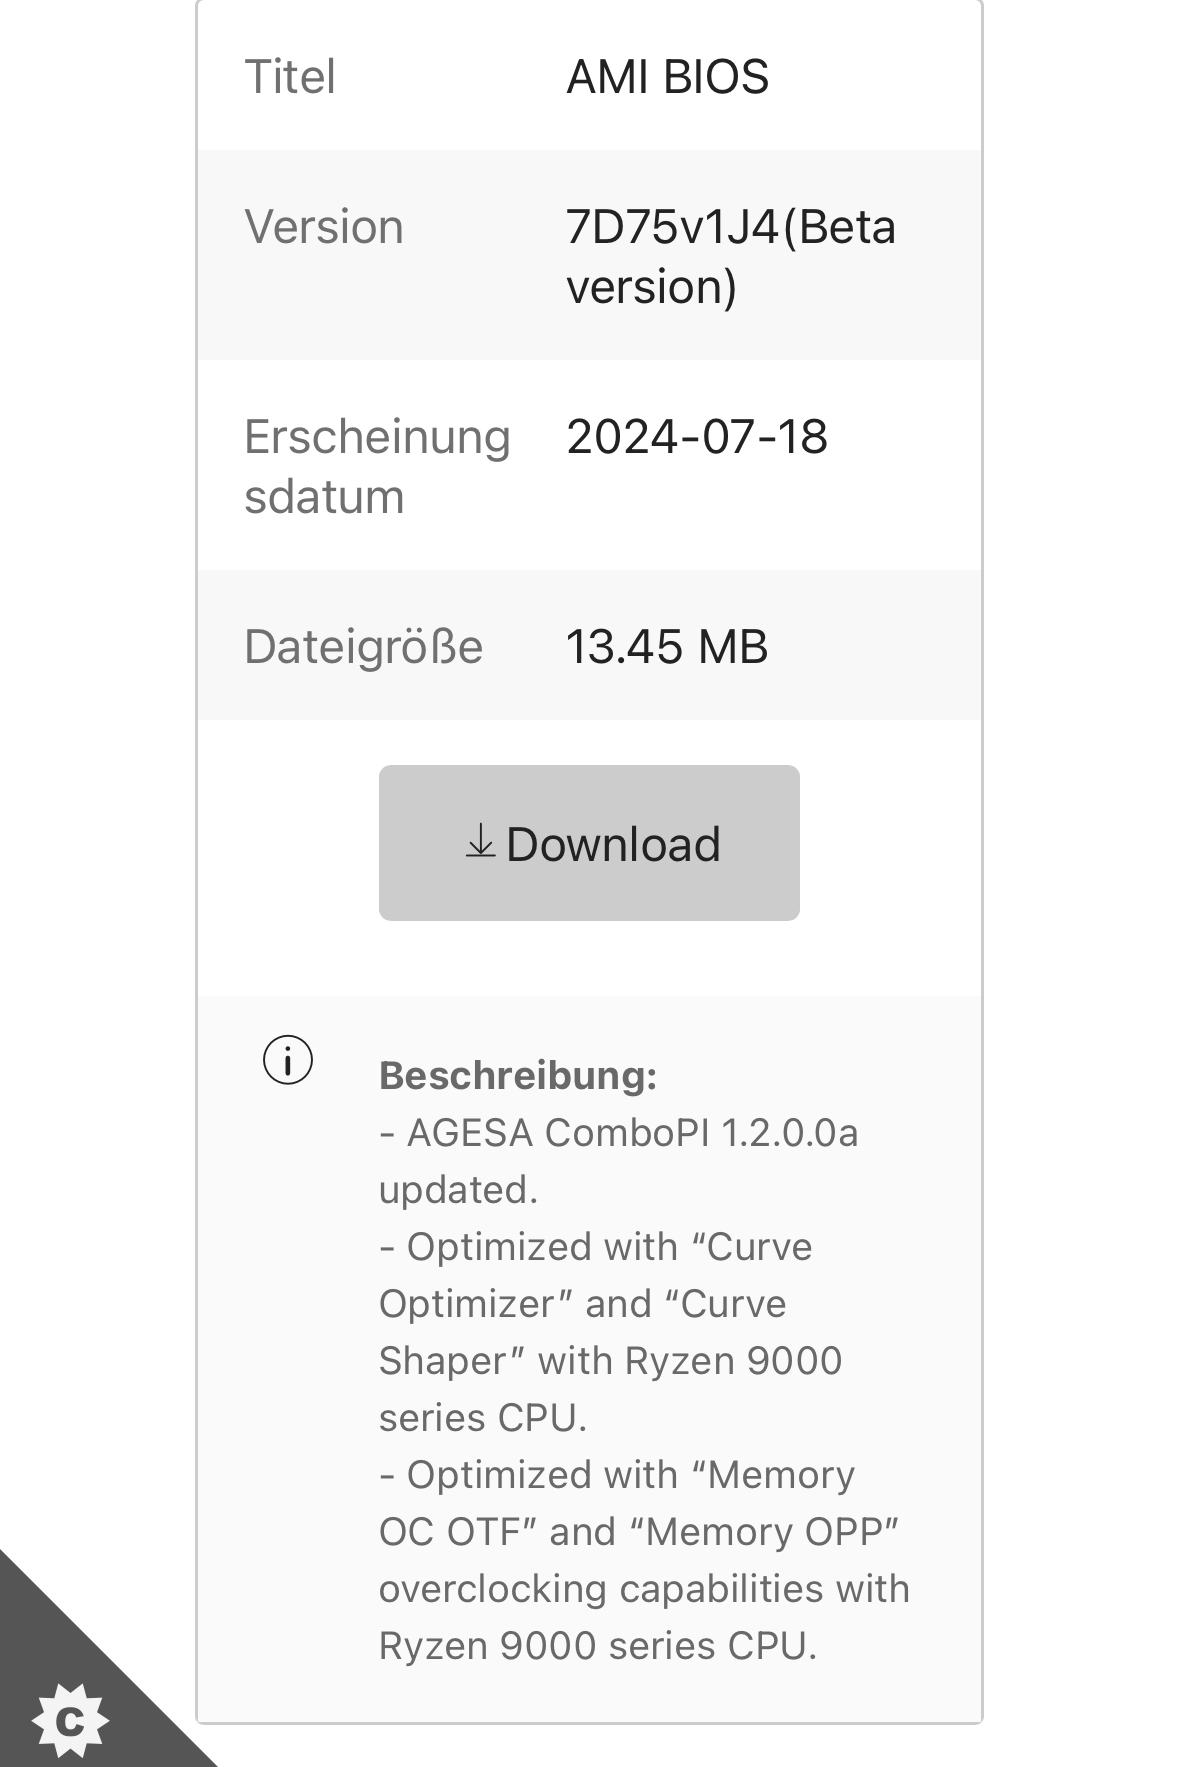Click the Erscheinungsdatum label
Viewport: 1179px width, 1767px height.
pyautogui.click(x=377, y=466)
